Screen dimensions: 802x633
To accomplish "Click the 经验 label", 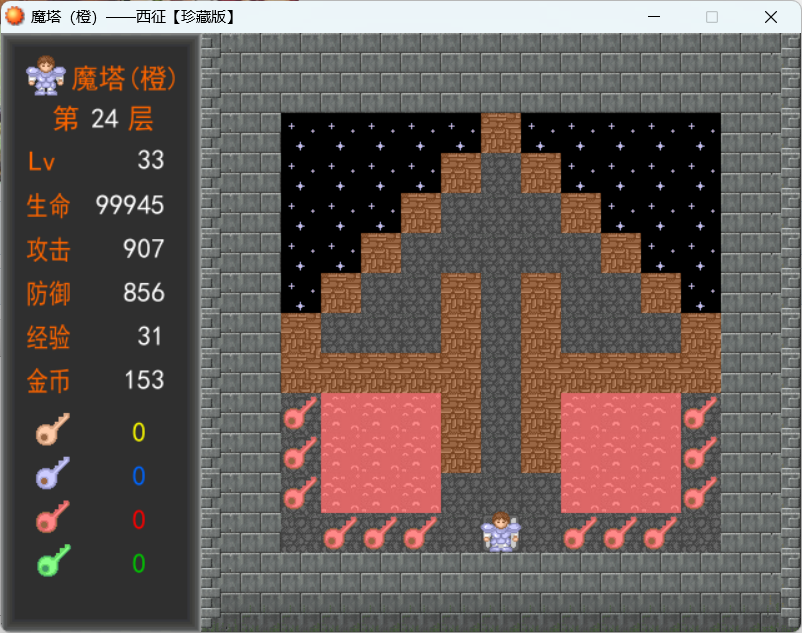I will pos(48,337).
